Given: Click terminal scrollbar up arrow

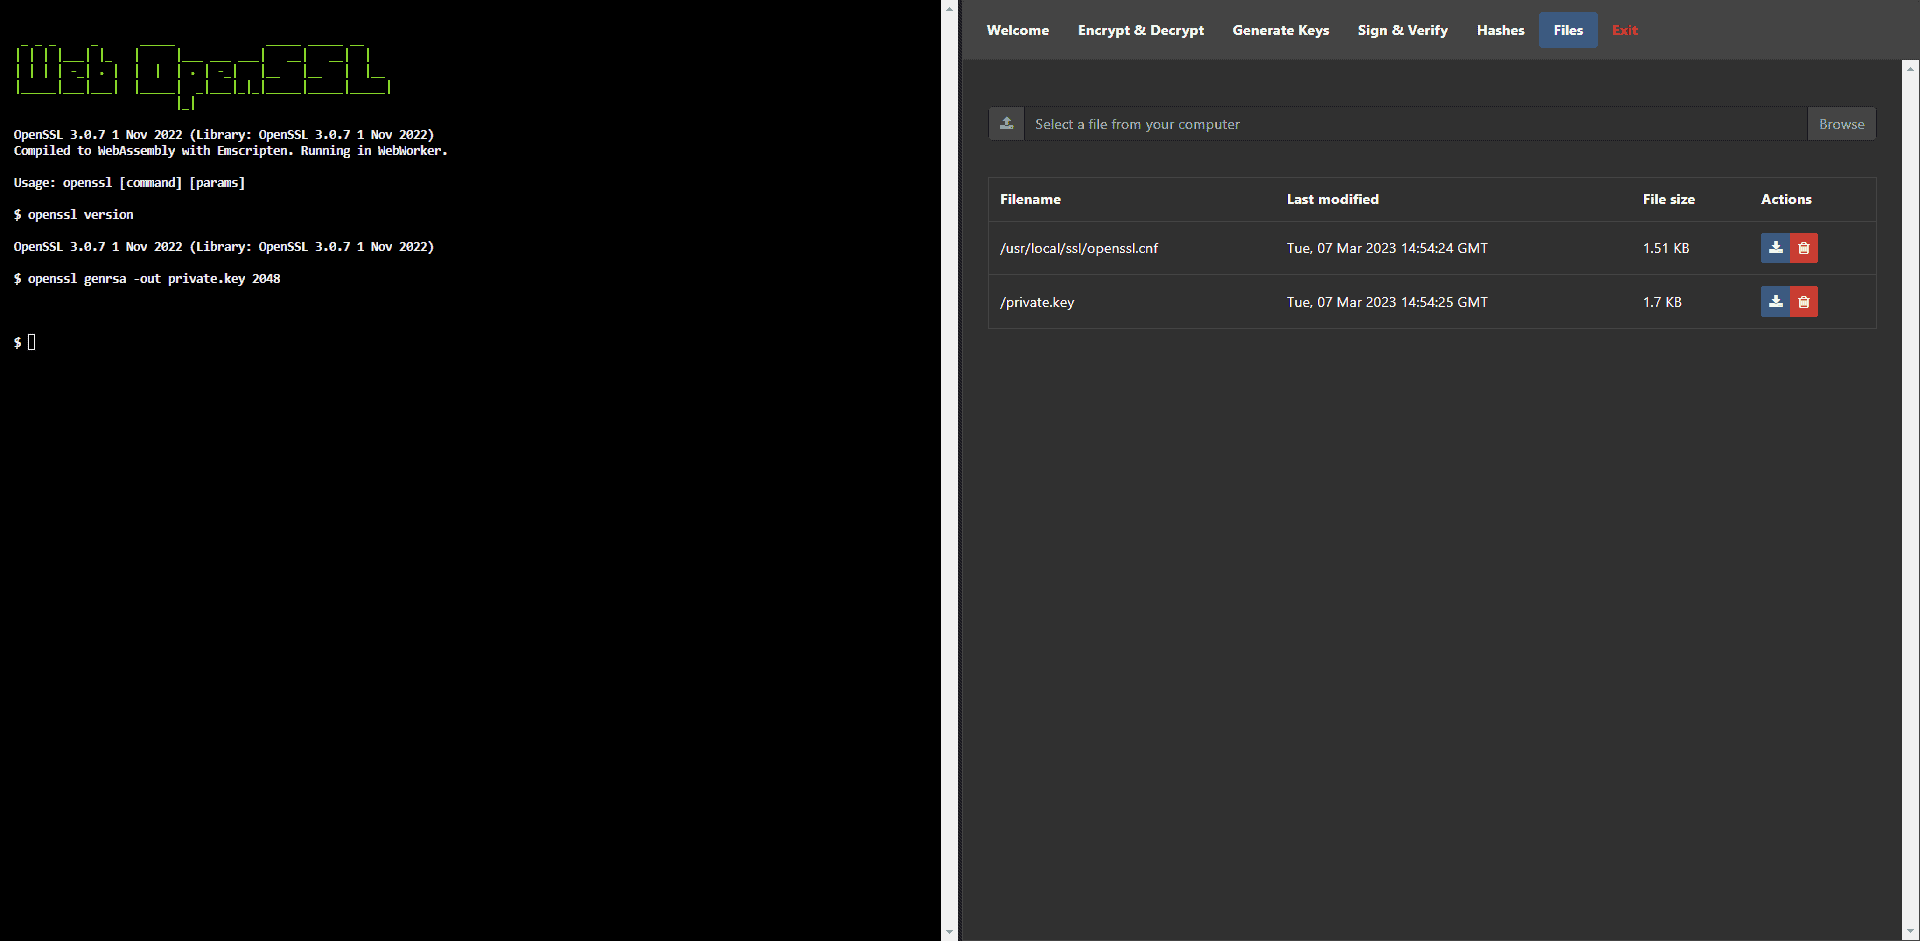Looking at the screenshot, I should point(949,8).
